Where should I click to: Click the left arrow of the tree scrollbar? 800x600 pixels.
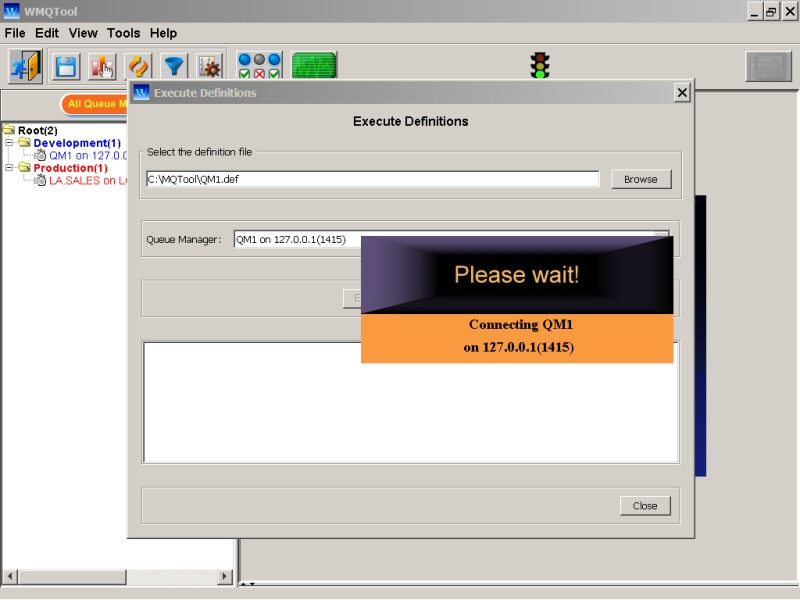click(10, 577)
